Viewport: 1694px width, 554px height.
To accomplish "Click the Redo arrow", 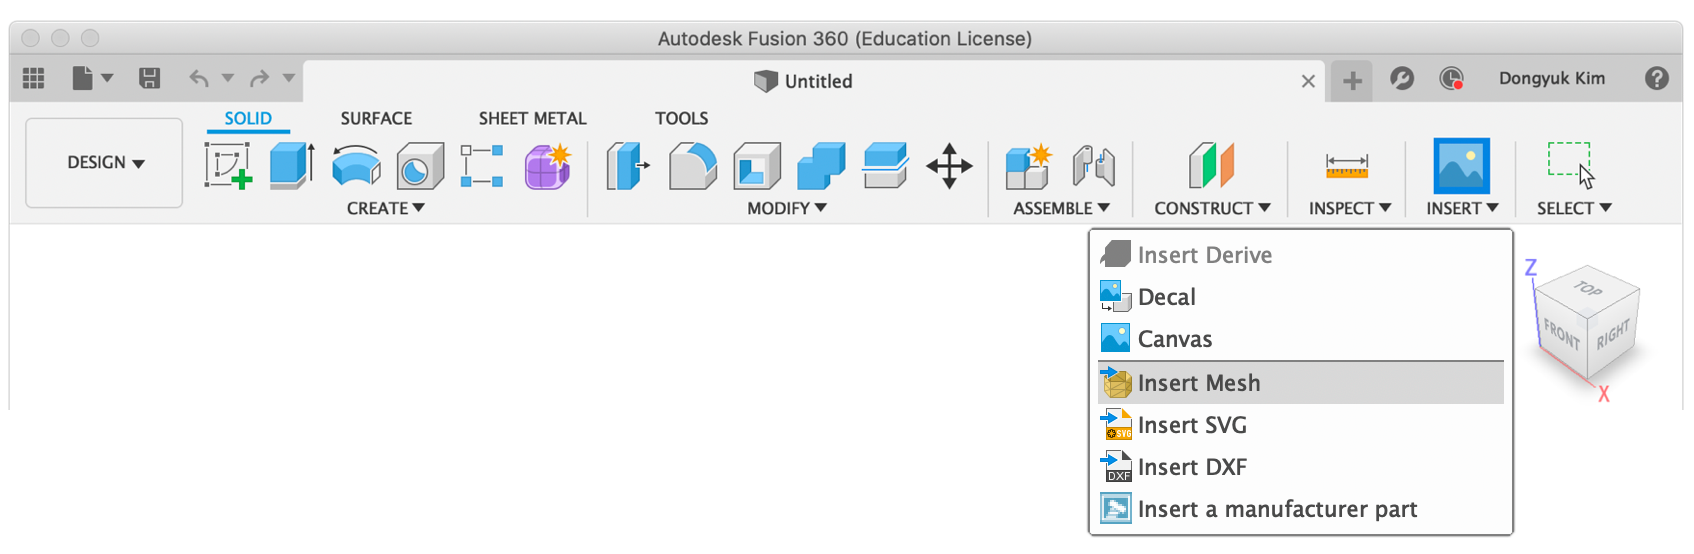I will 259,78.
